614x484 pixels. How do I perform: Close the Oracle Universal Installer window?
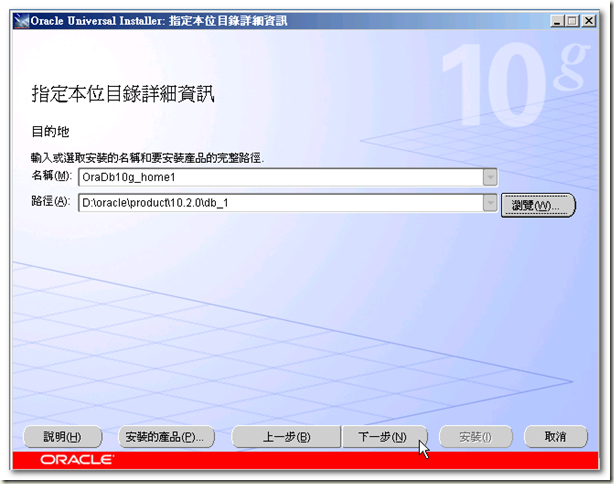click(589, 21)
